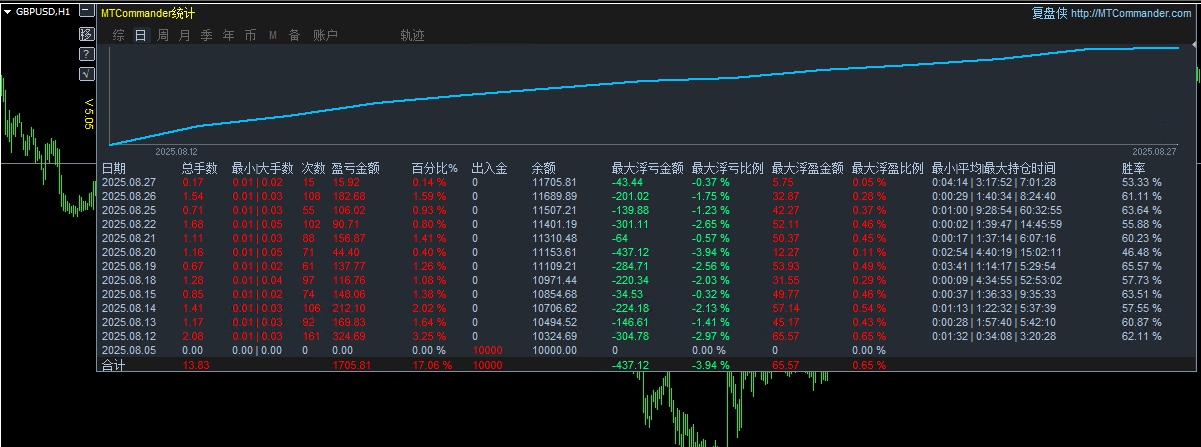Click the equity curve end date 2025.08.27

pos(1154,152)
